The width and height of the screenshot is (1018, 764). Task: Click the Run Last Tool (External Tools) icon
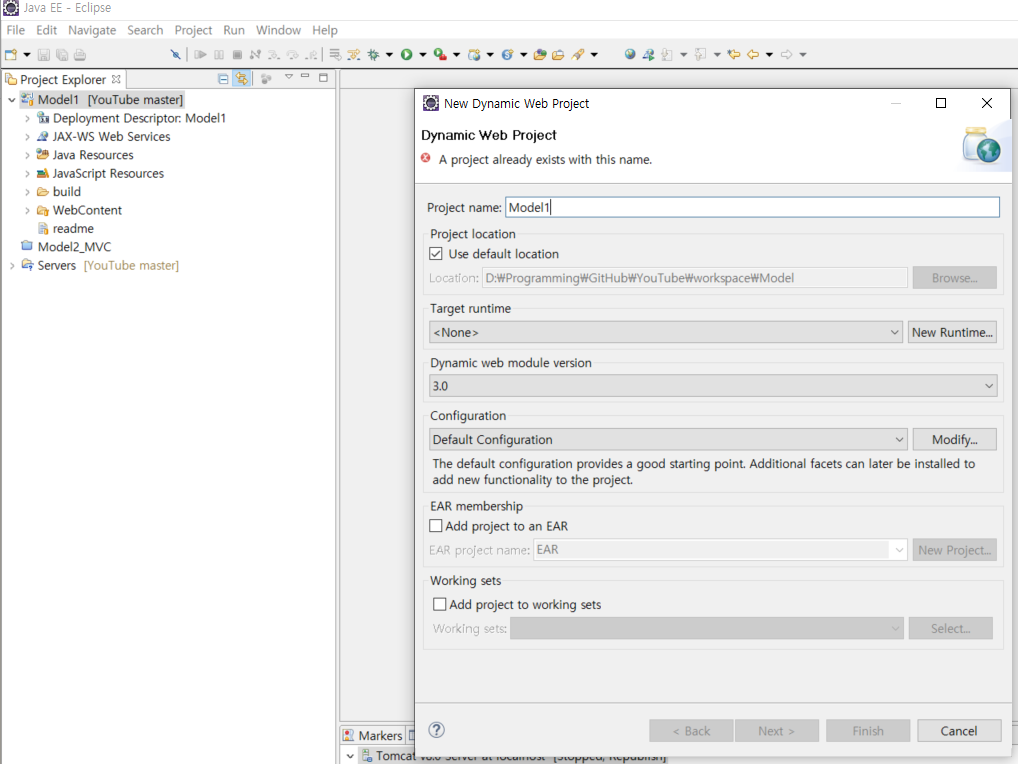440,55
